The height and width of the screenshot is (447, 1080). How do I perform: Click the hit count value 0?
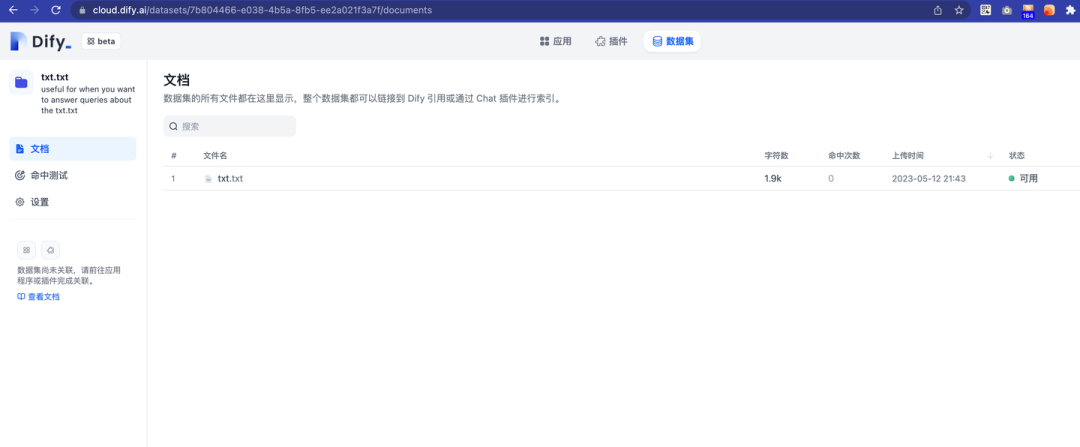tap(831, 178)
